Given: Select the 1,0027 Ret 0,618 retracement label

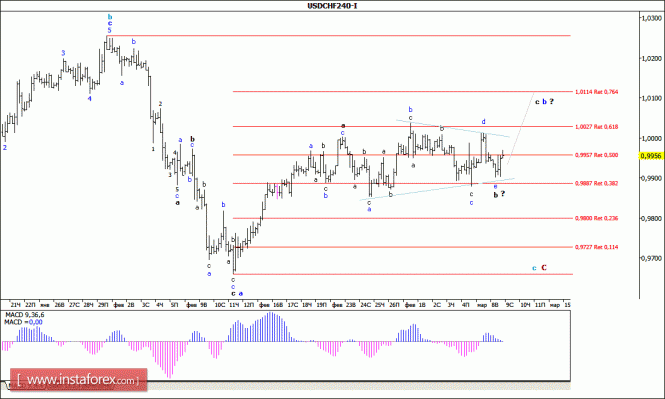Looking at the screenshot, I should click(596, 127).
